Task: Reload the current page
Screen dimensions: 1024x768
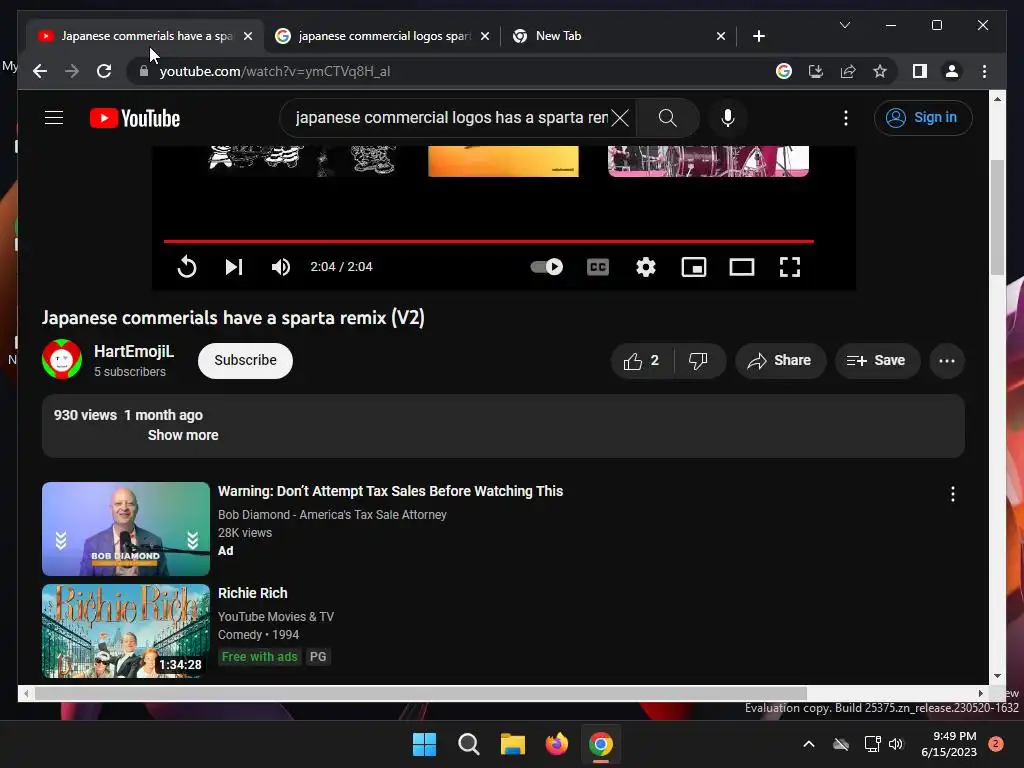Action: (104, 71)
